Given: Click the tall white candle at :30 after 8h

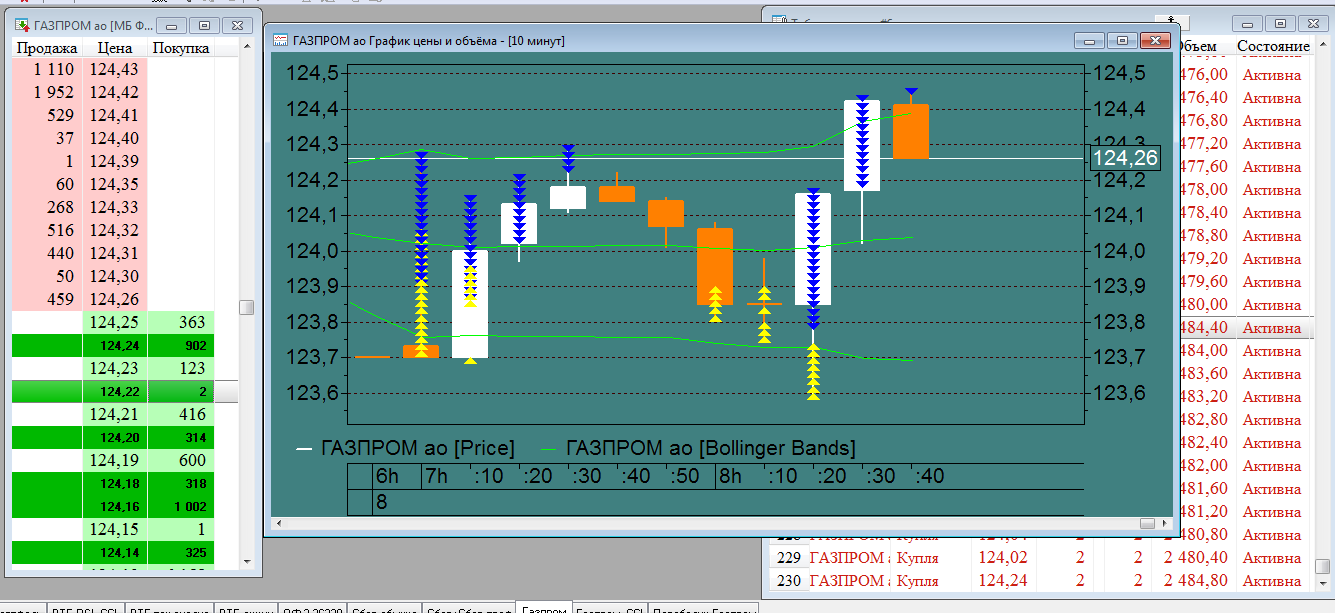Looking at the screenshot, I should pyautogui.click(x=862, y=145).
